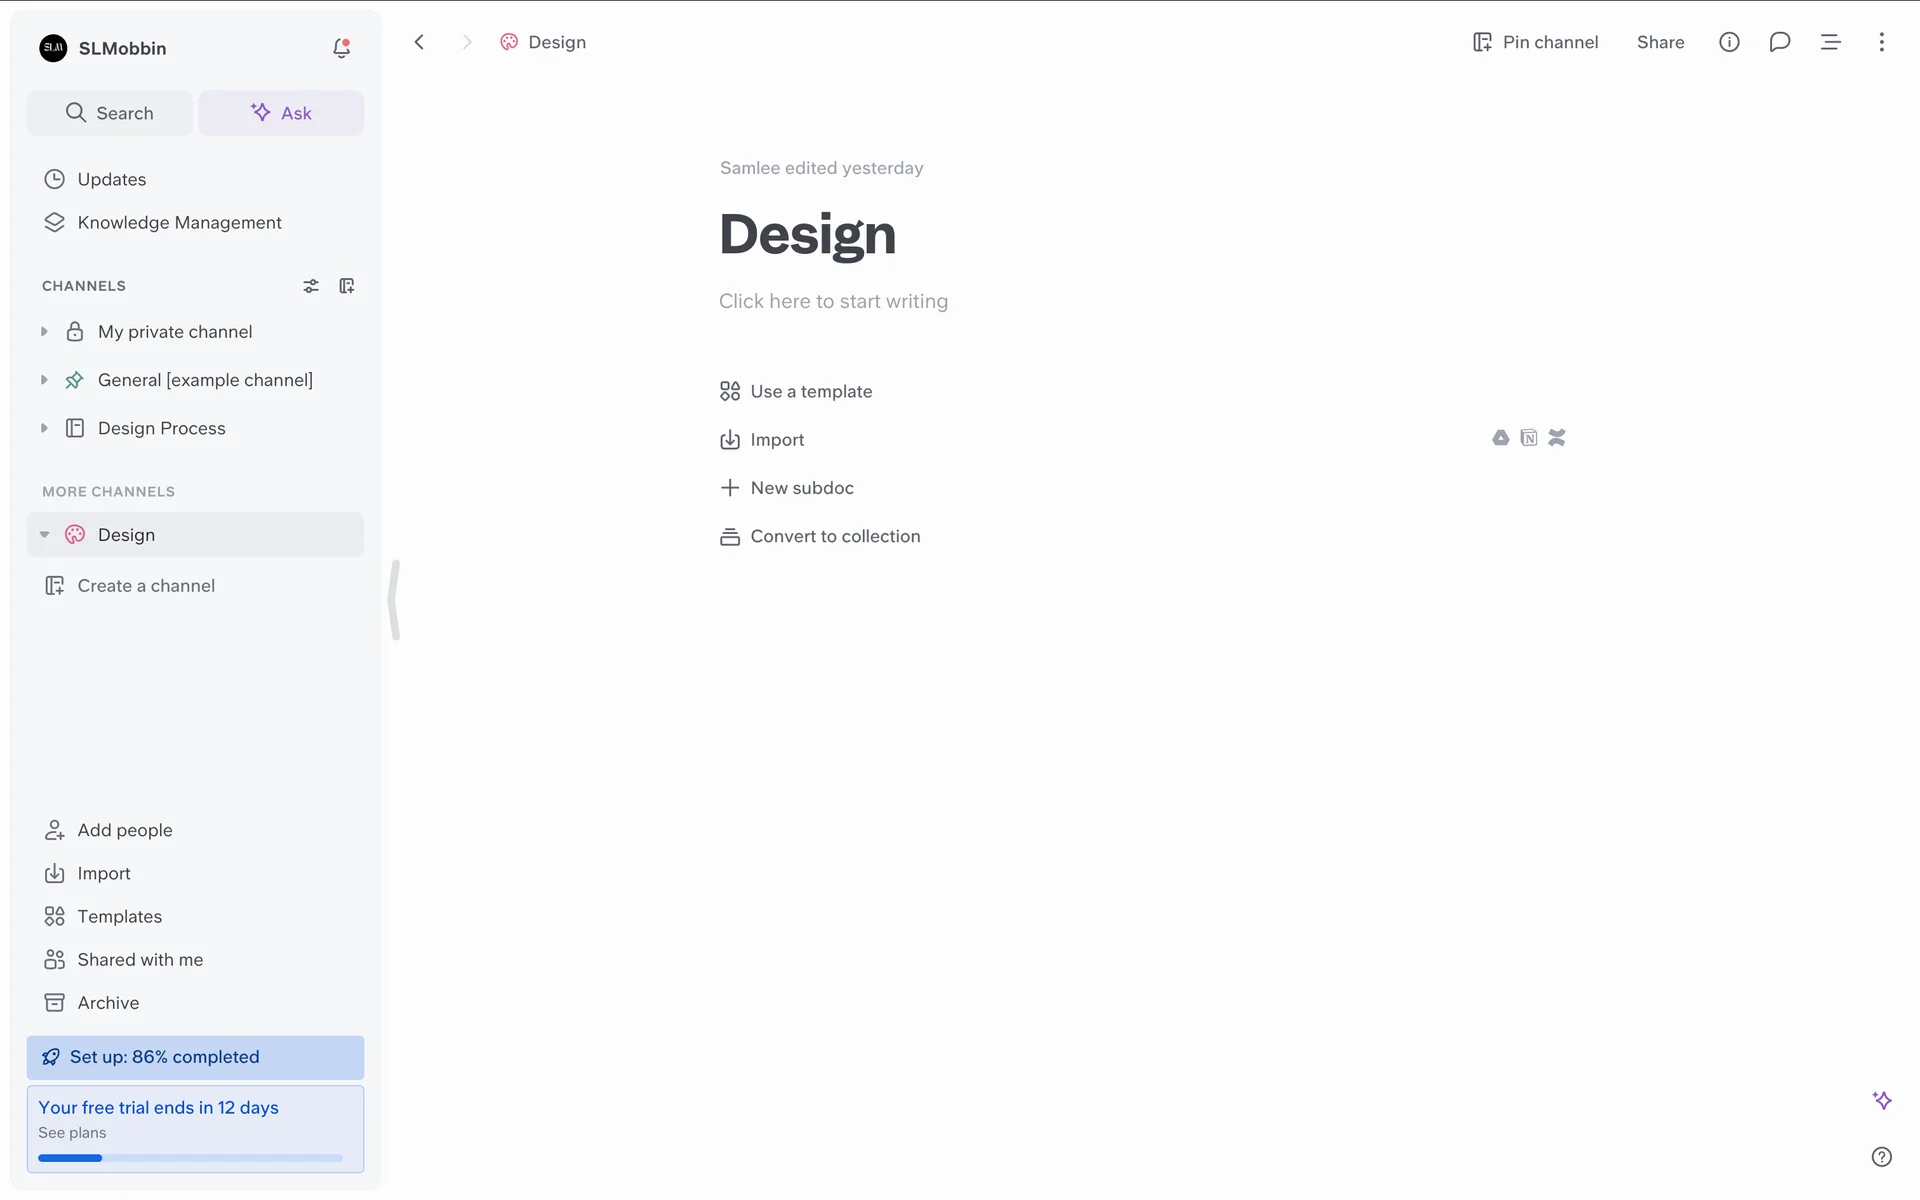Click the free trial progress bar
Image resolution: width=1920 pixels, height=1200 pixels.
point(190,1158)
